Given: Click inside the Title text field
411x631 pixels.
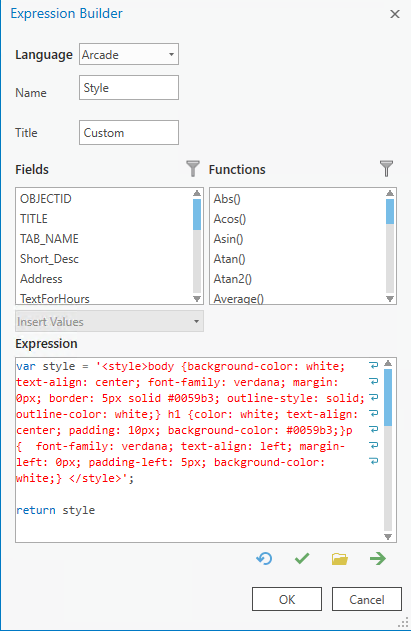Looking at the screenshot, I should 129,132.
